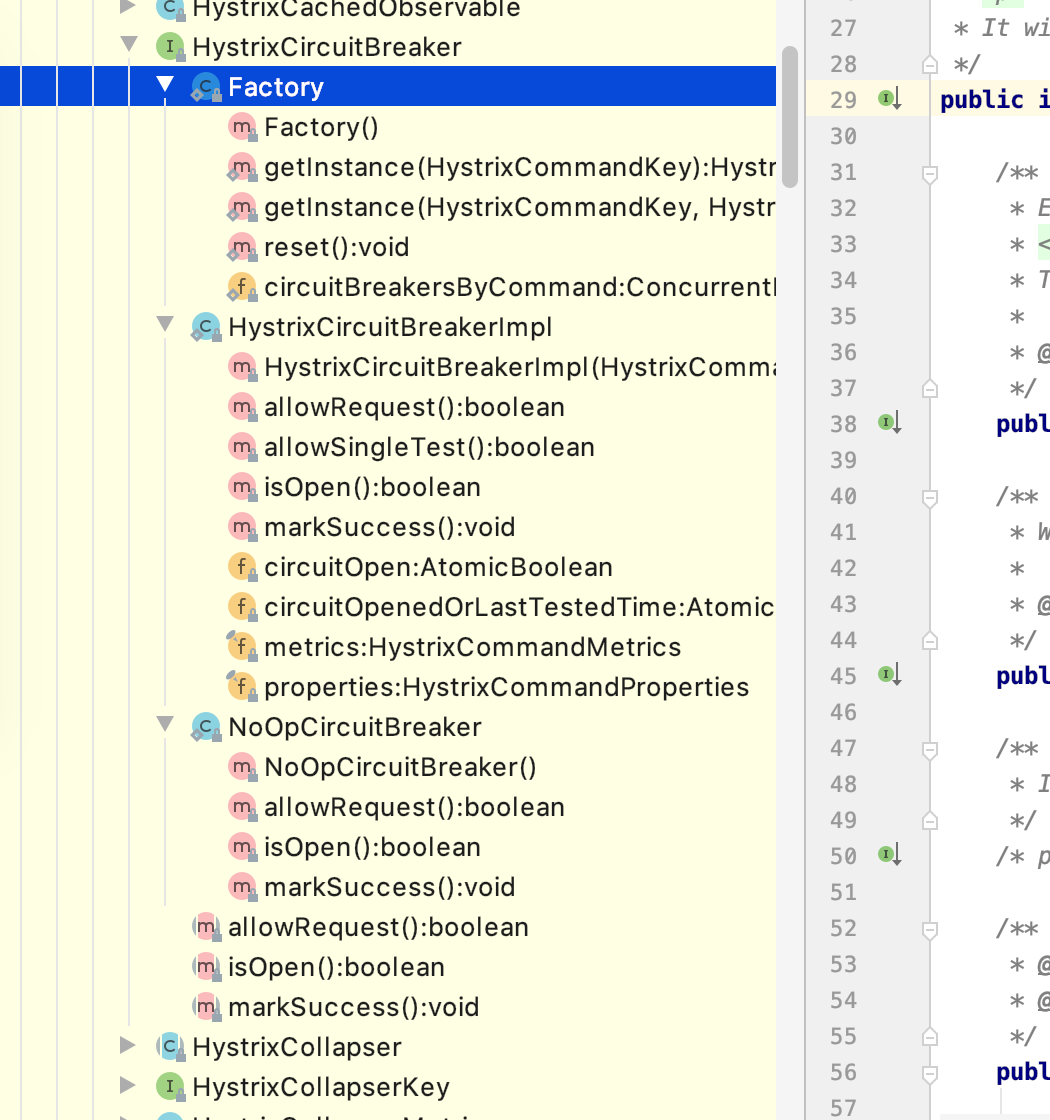1050x1120 pixels.
Task: Click the circuitBreakersByCommand field icon
Action: [x=241, y=287]
